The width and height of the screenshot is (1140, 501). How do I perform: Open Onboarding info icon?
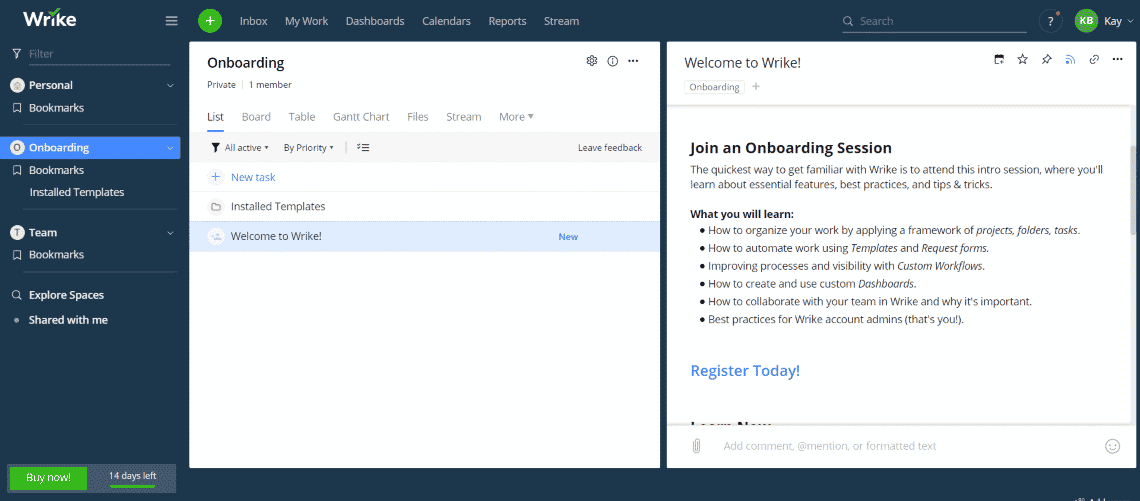[612, 61]
